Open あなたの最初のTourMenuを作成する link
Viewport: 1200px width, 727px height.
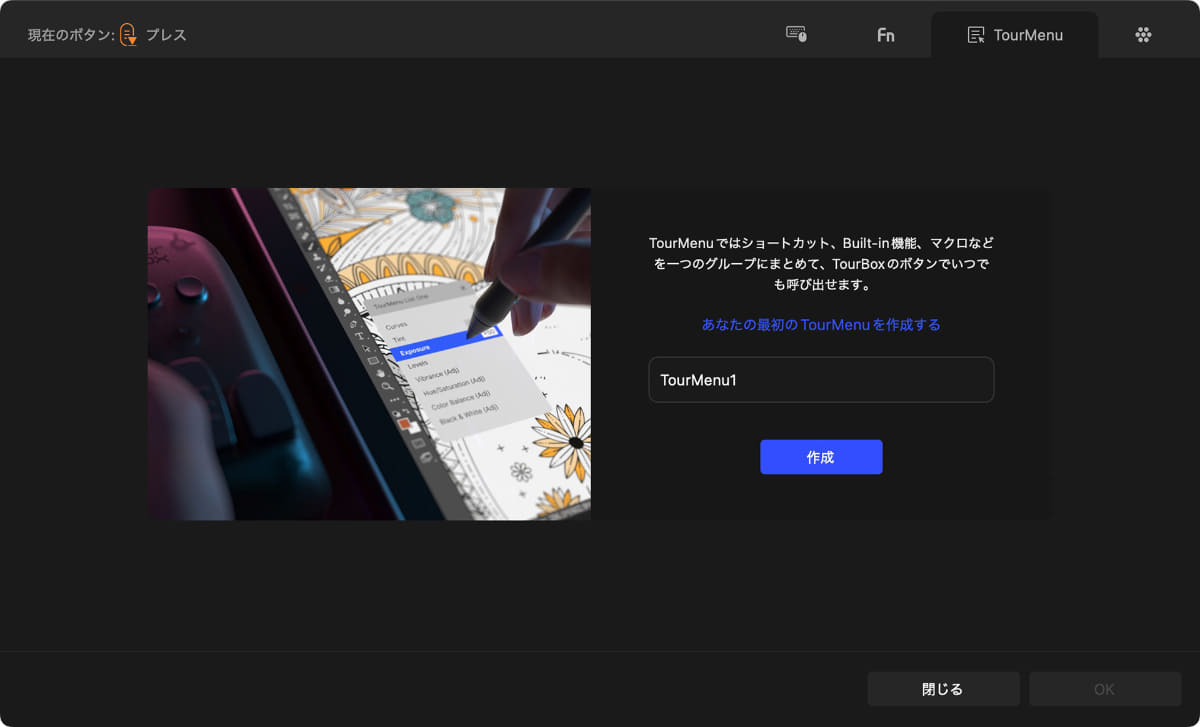821,324
